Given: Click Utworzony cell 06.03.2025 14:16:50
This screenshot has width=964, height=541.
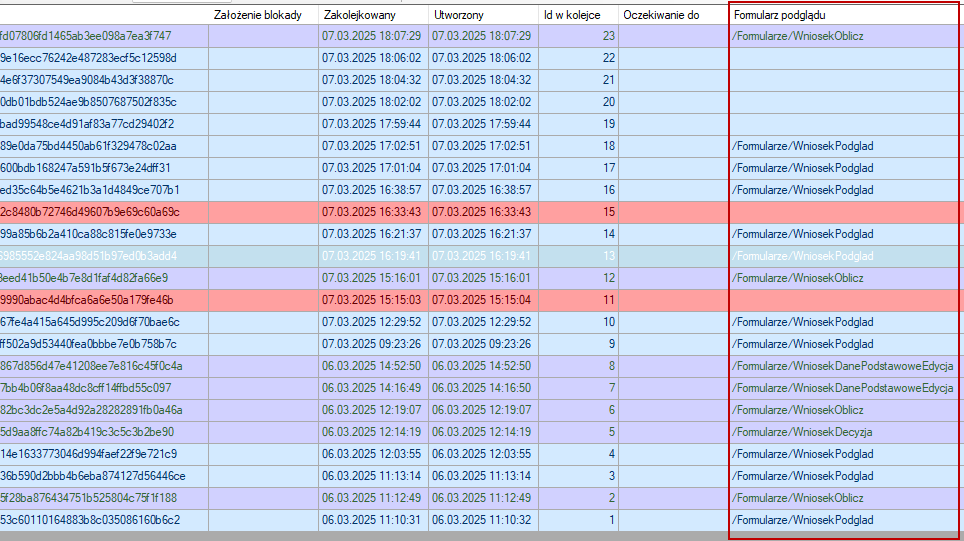Looking at the screenshot, I should [x=483, y=388].
